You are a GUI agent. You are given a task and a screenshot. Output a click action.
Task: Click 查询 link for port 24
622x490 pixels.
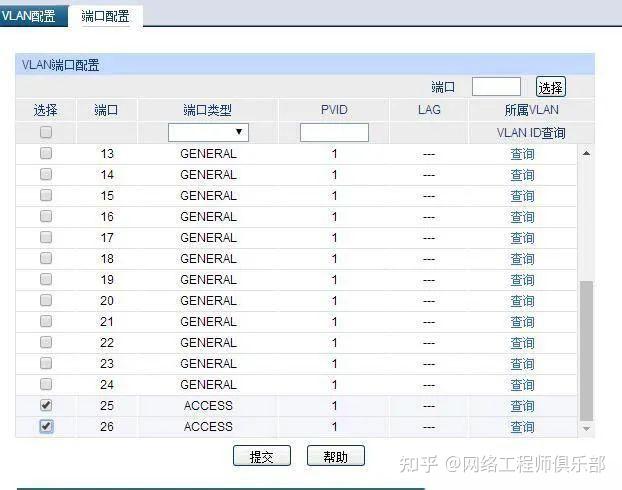click(522, 385)
